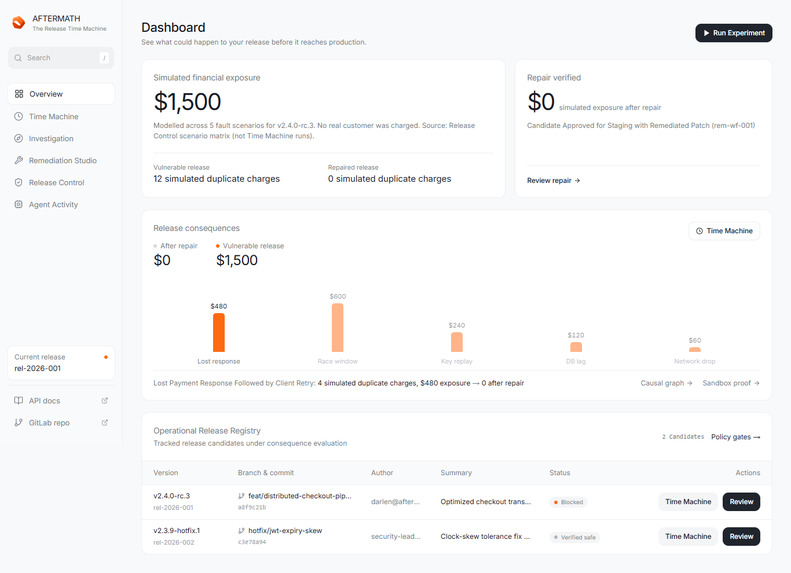Click version v2.4.0-rc.3 cell

[172, 496]
